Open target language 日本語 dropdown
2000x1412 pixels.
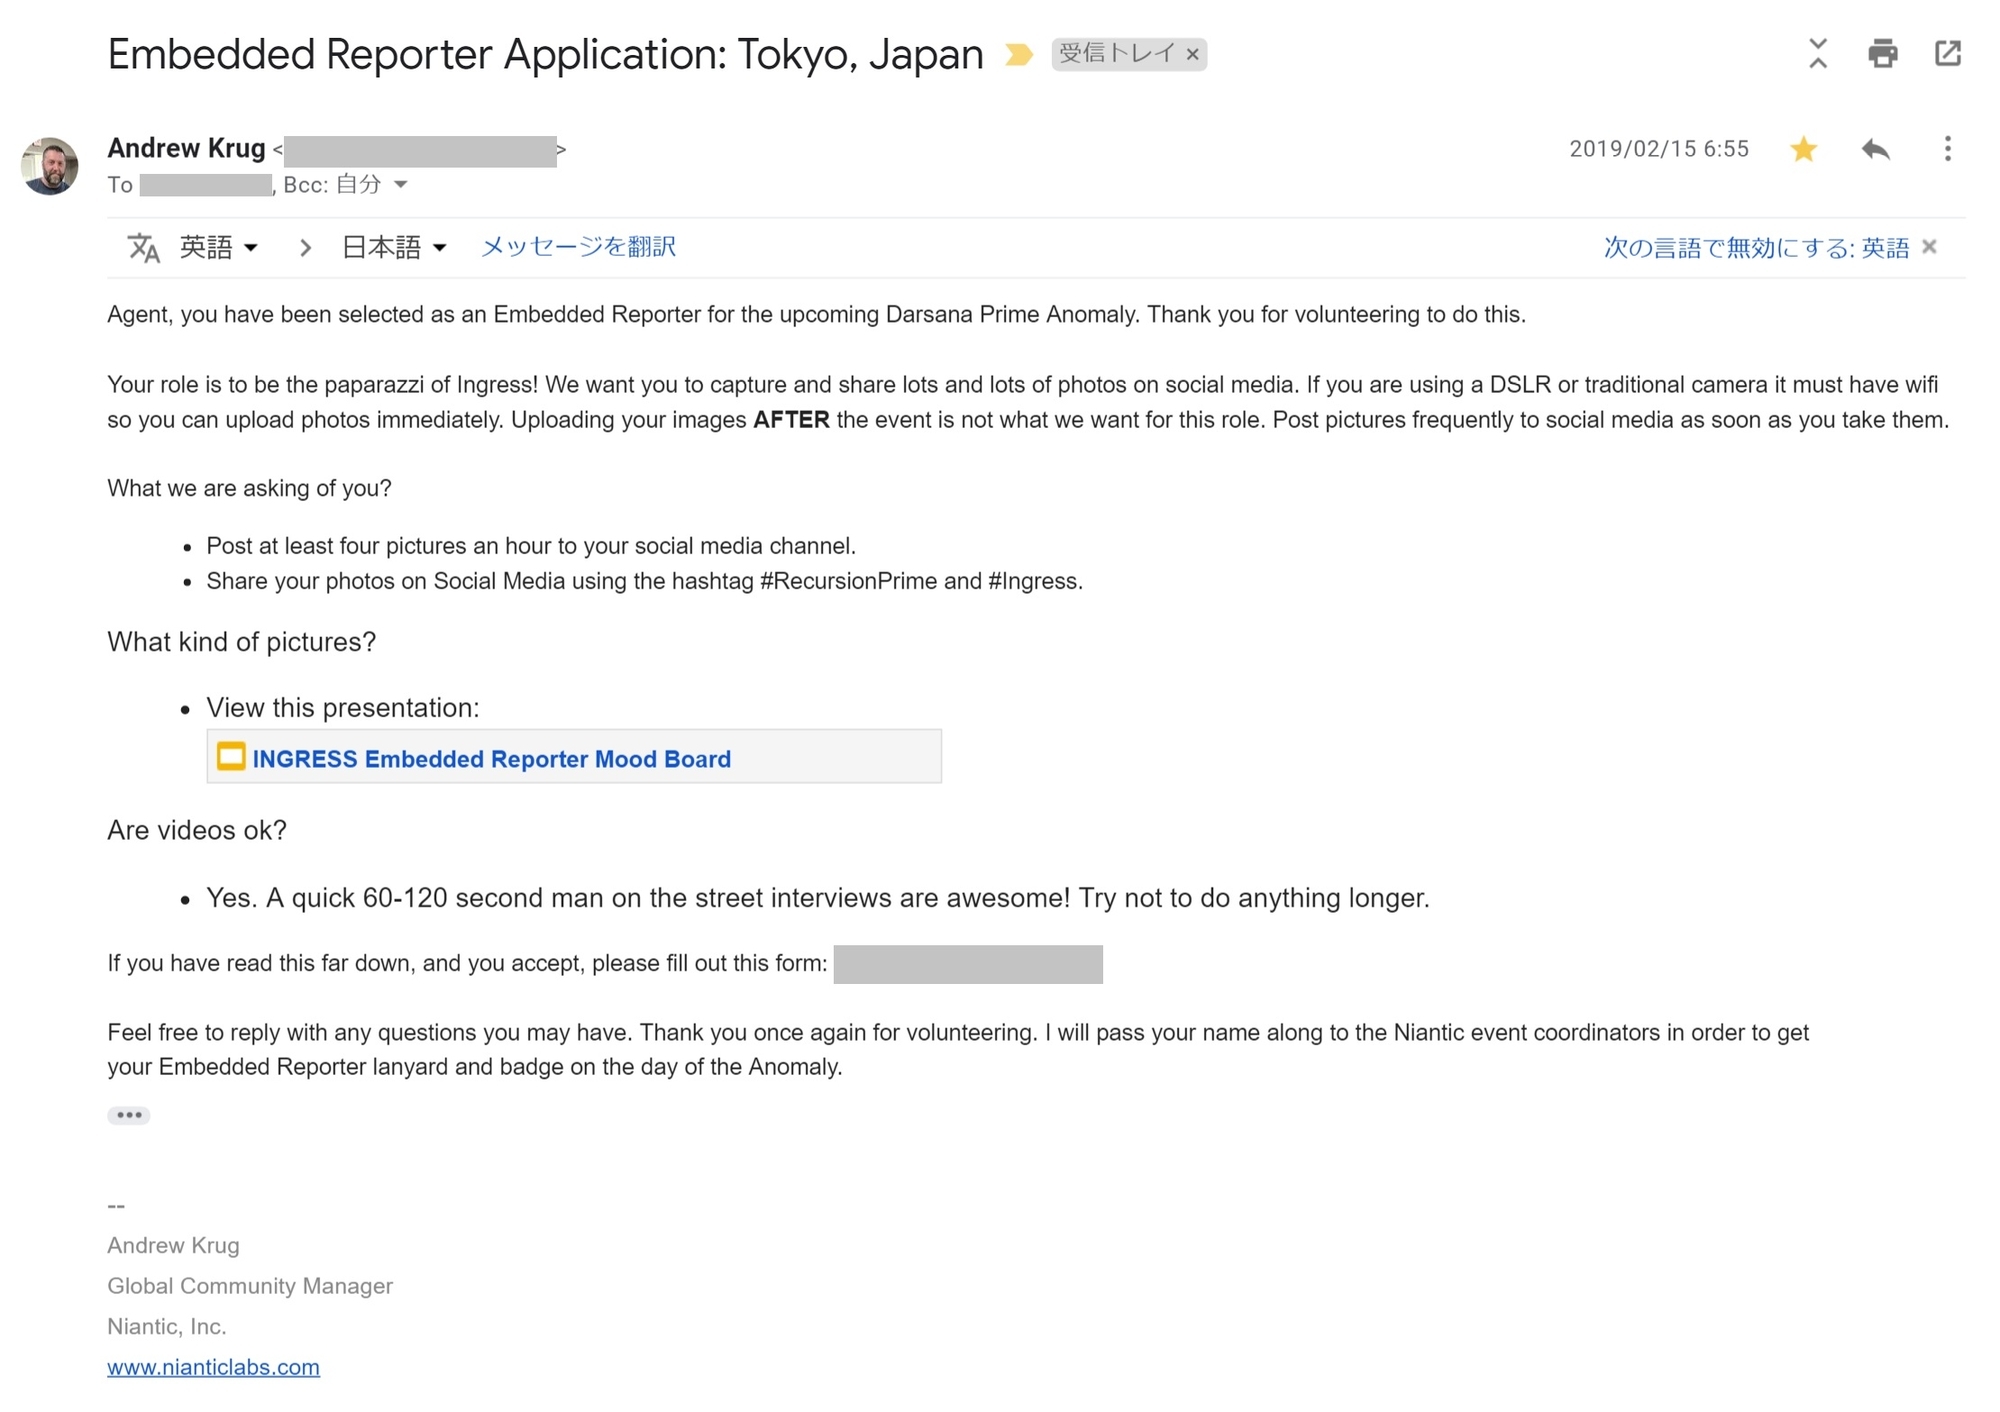click(x=394, y=247)
